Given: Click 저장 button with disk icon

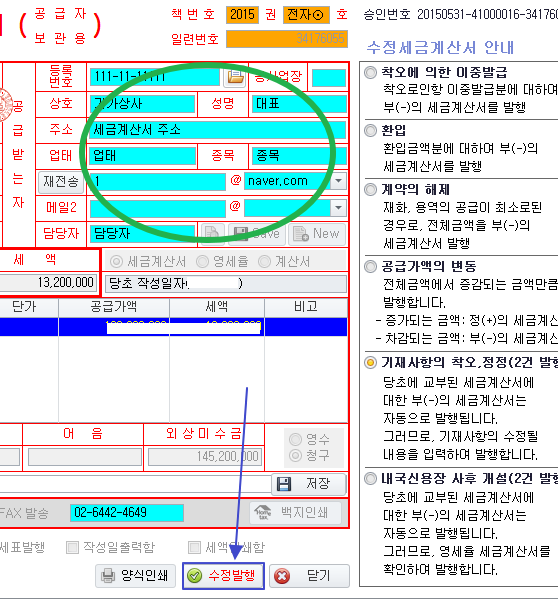Looking at the screenshot, I should pos(309,484).
